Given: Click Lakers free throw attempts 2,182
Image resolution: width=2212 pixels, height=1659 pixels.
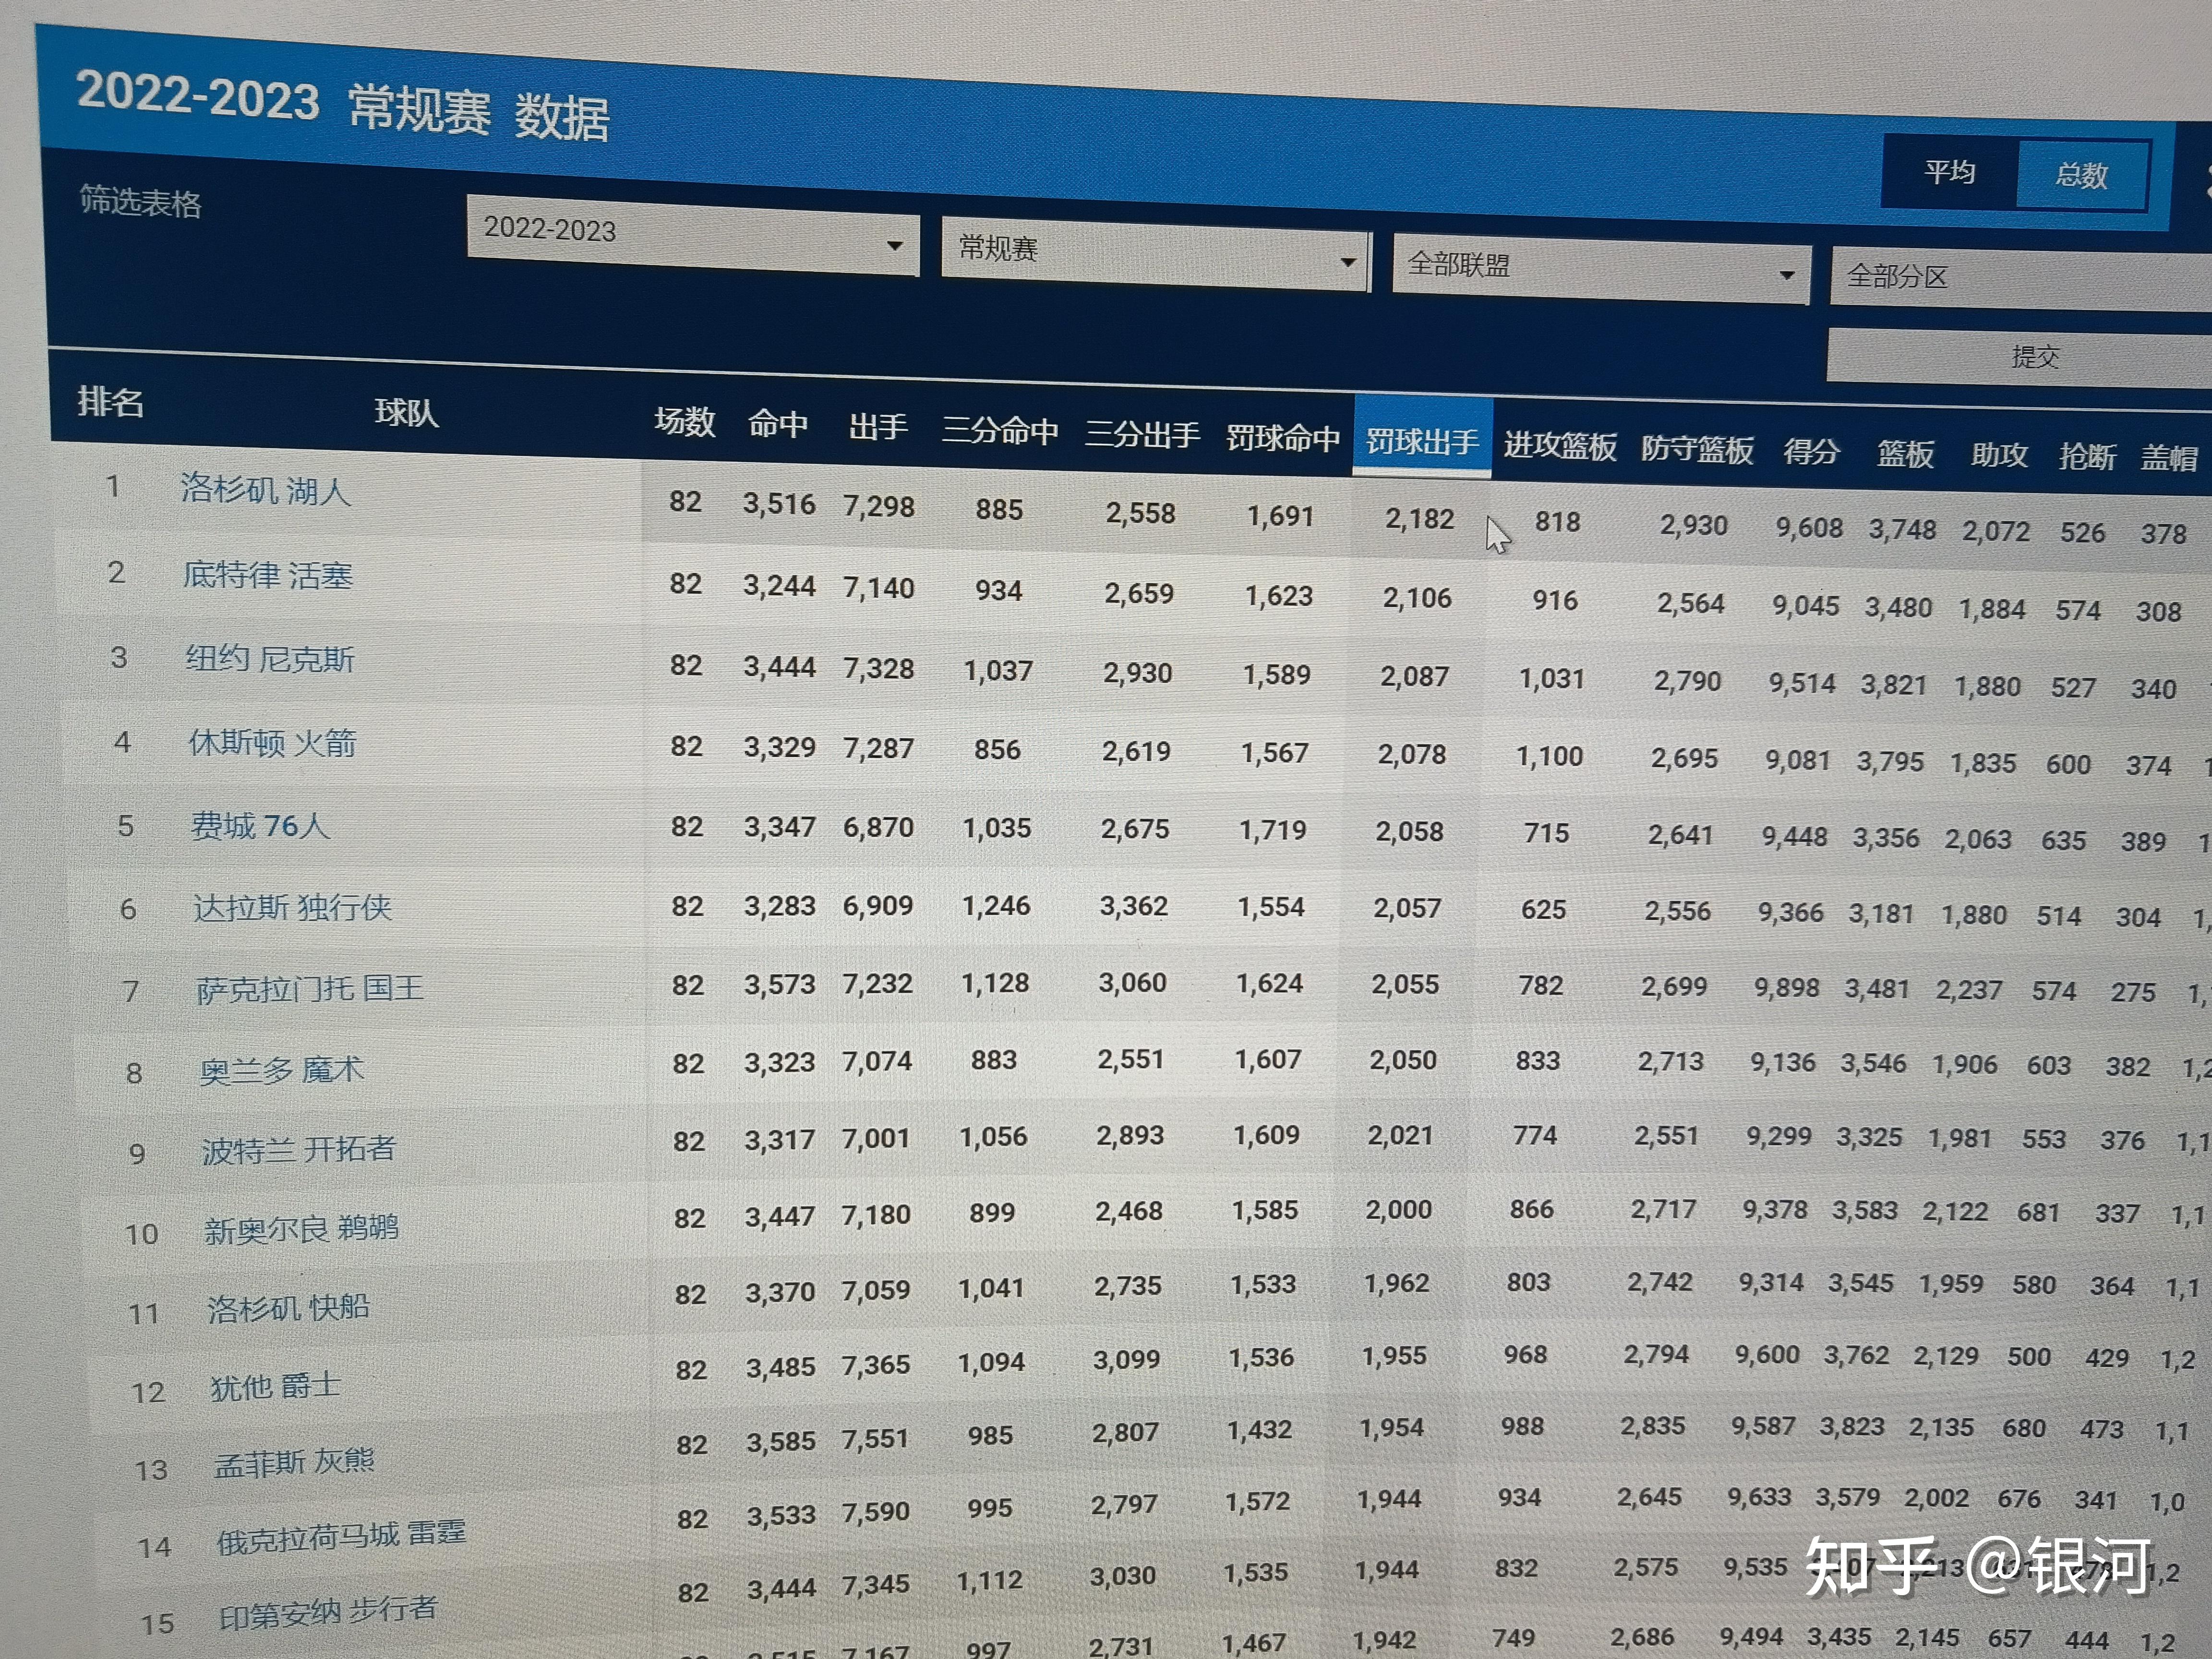Looking at the screenshot, I should [1419, 519].
